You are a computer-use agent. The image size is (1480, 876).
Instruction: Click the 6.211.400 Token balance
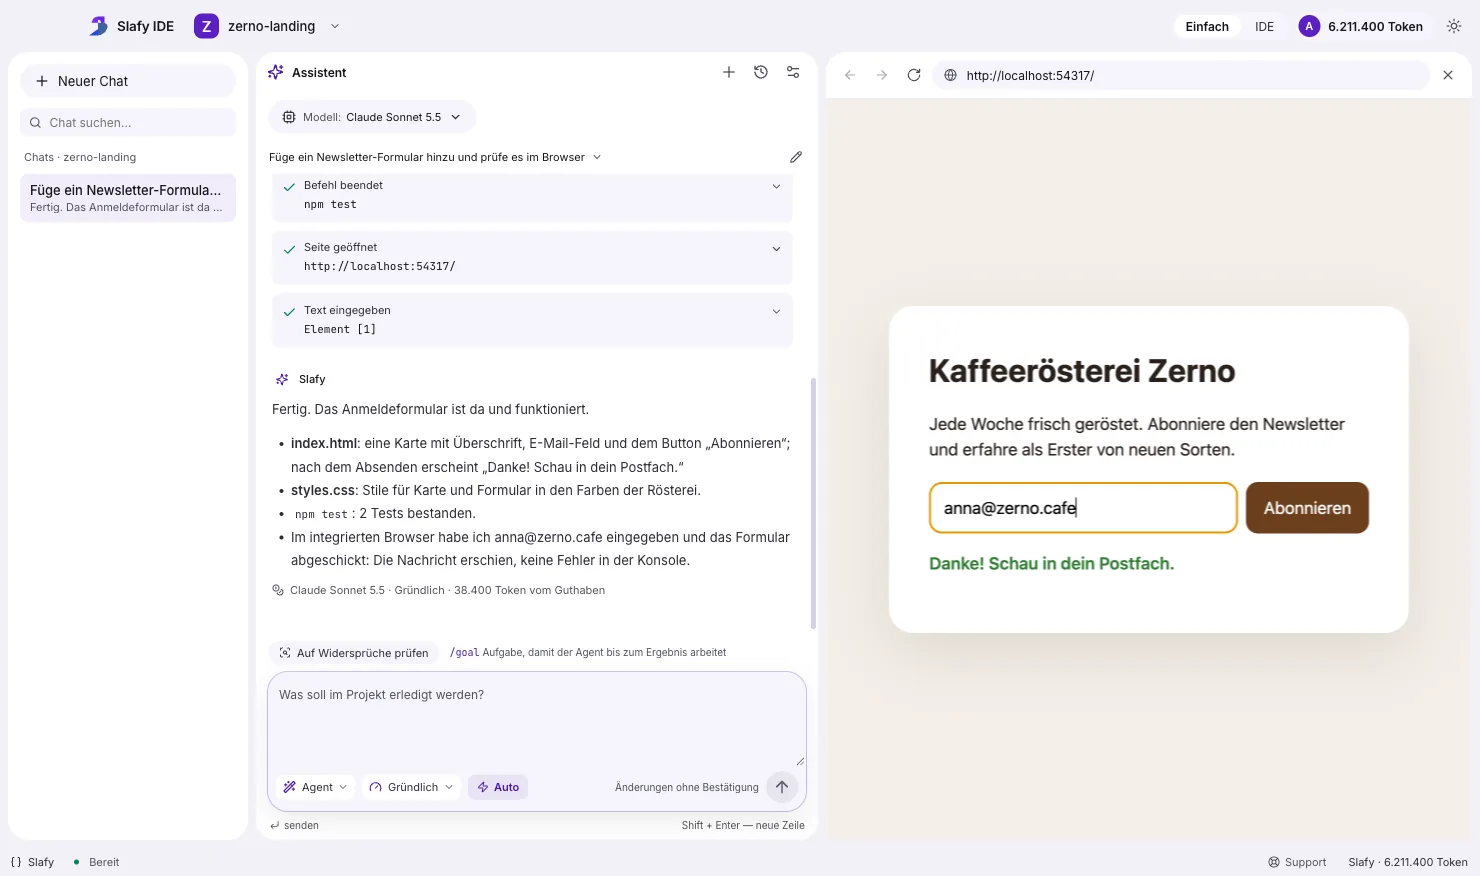pyautogui.click(x=1375, y=27)
